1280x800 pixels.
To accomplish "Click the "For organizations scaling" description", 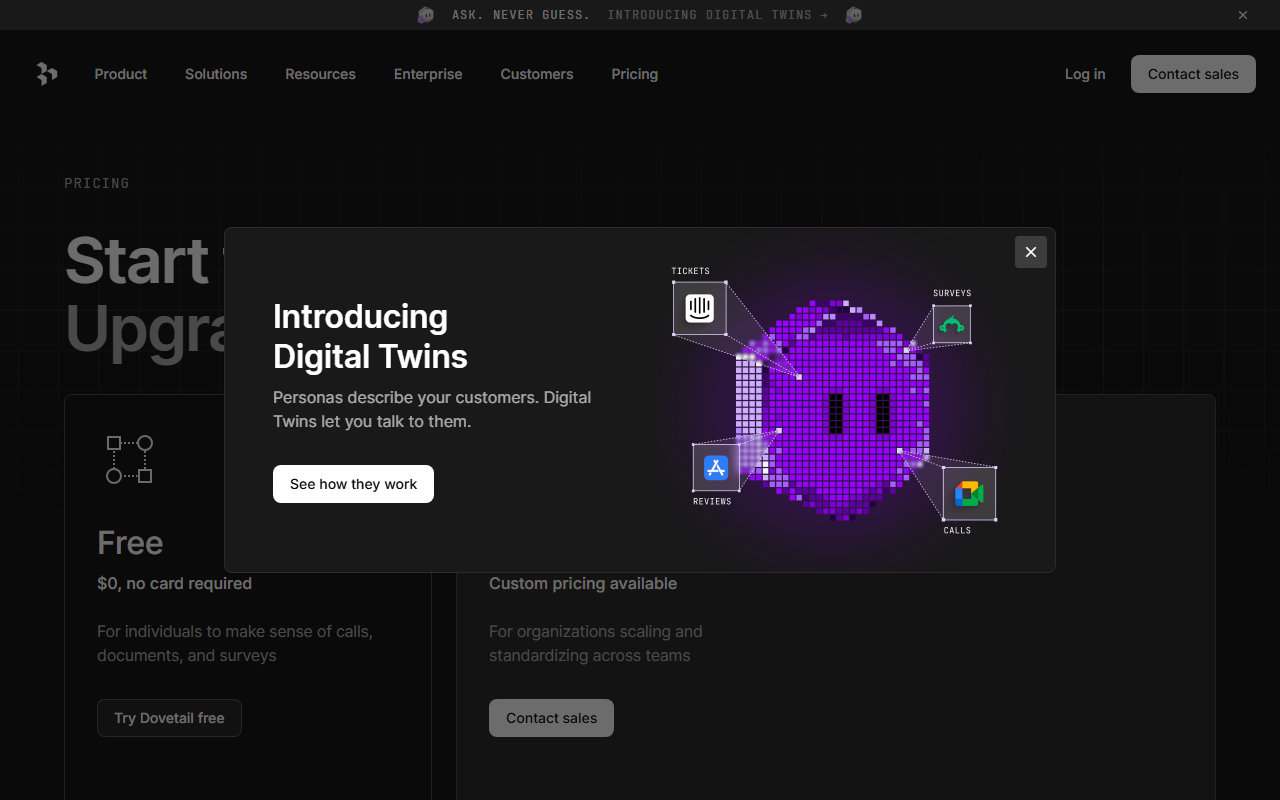I will pyautogui.click(x=596, y=644).
